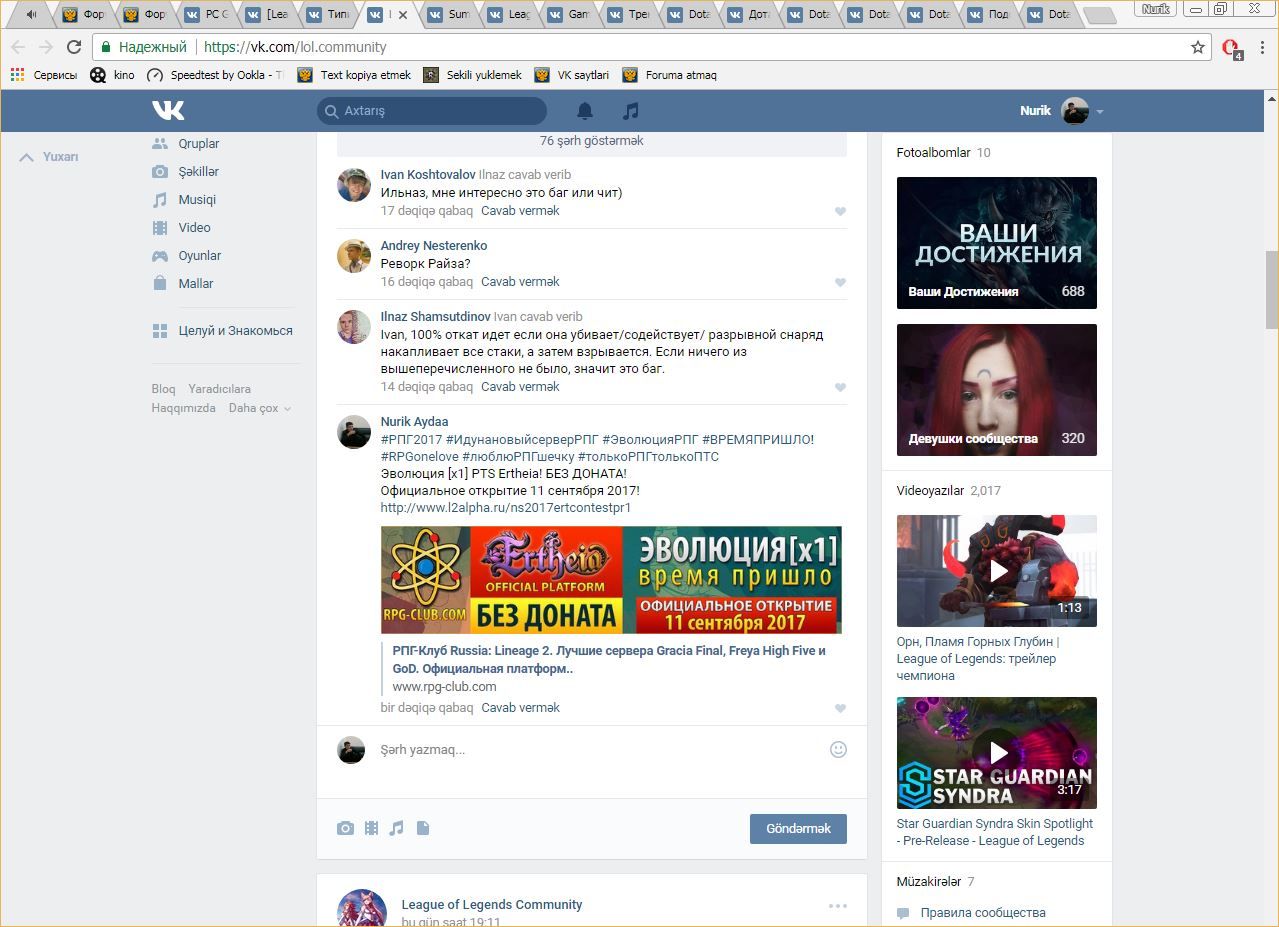Open Qruplar in sidebar

coord(199,144)
